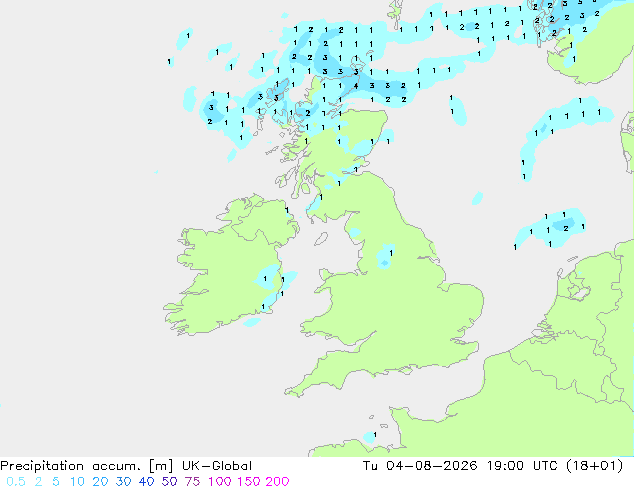The height and width of the screenshot is (490, 634).
Task: Click the 'UK-Global' model label
Action: click(x=217, y=466)
